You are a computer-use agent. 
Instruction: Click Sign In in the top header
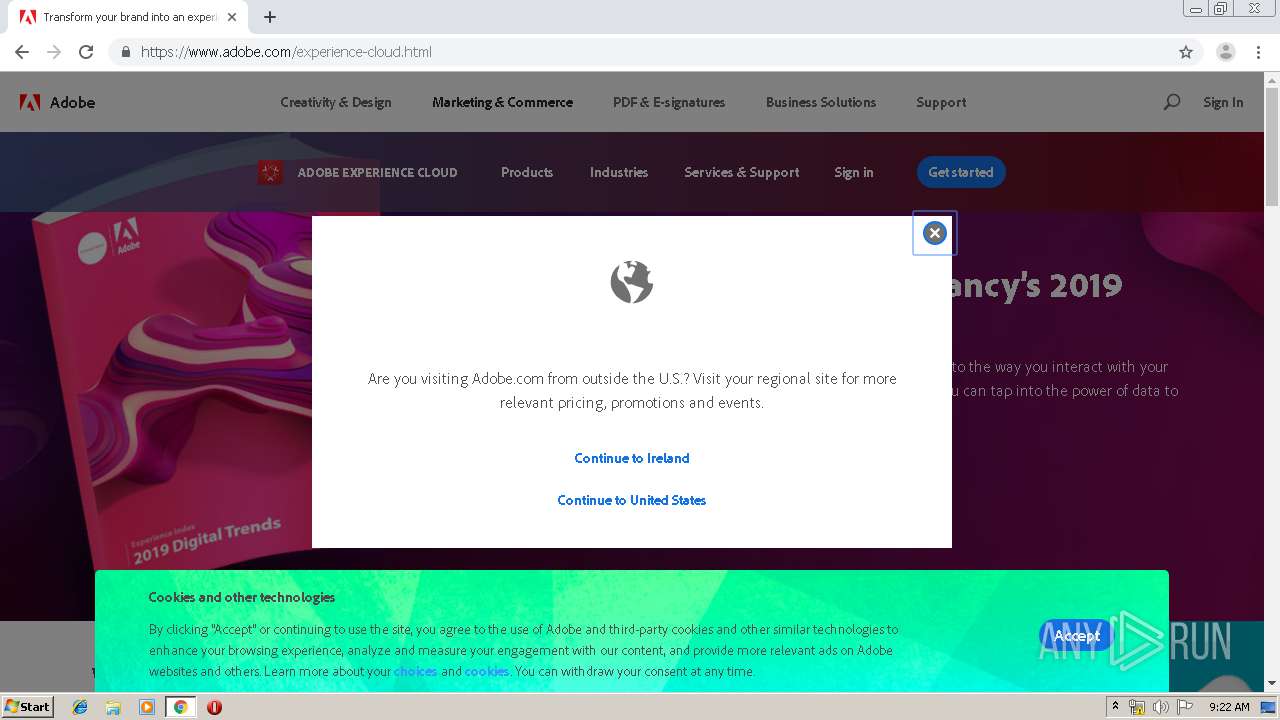pyautogui.click(x=1223, y=102)
